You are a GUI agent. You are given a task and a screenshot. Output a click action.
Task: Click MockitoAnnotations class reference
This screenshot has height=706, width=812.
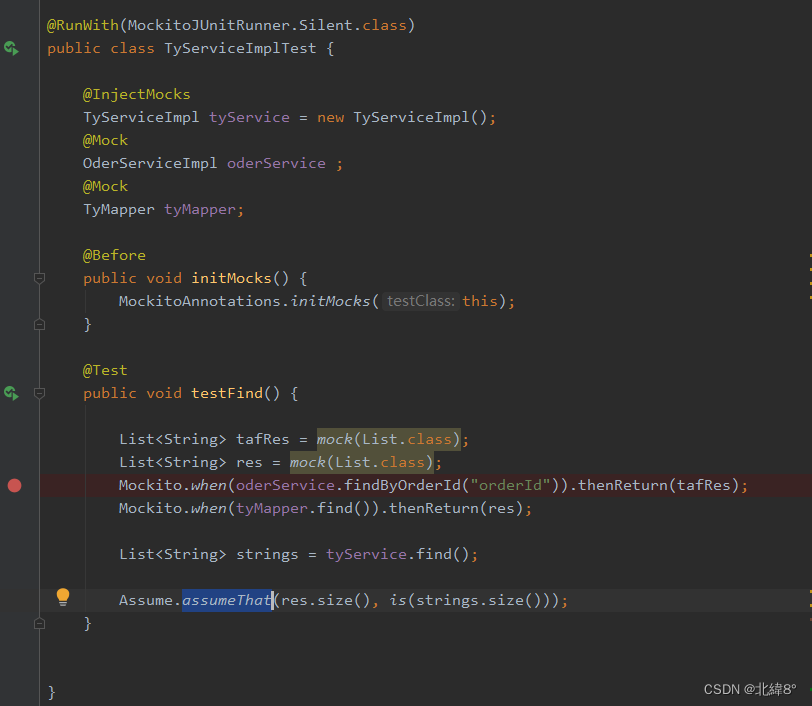coord(200,301)
